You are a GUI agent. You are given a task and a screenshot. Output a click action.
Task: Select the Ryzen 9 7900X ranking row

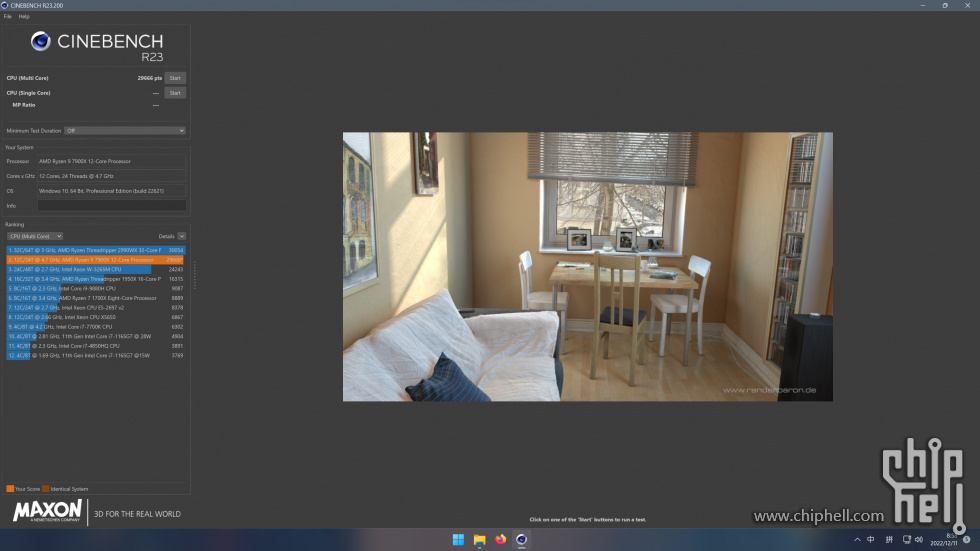pyautogui.click(x=96, y=260)
